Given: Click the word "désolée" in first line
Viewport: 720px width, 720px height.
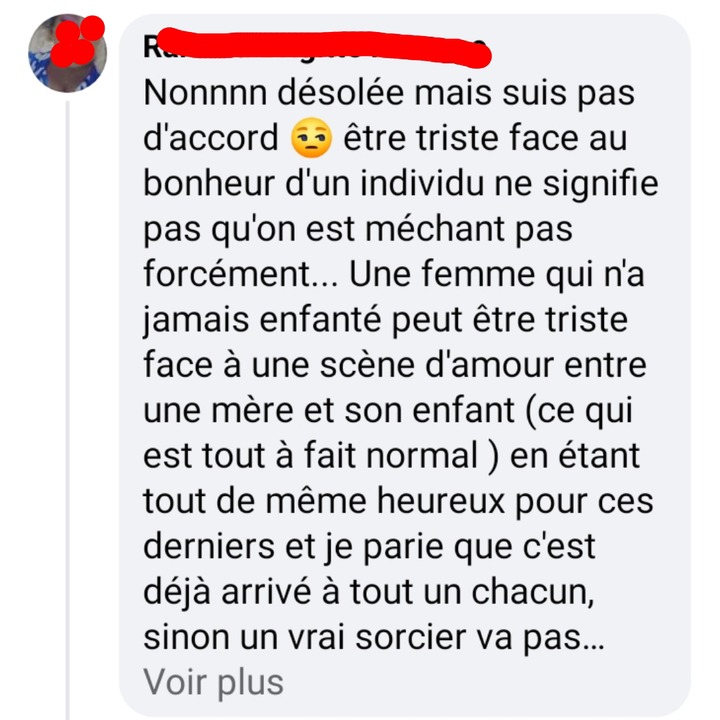Looking at the screenshot, I should 340,93.
